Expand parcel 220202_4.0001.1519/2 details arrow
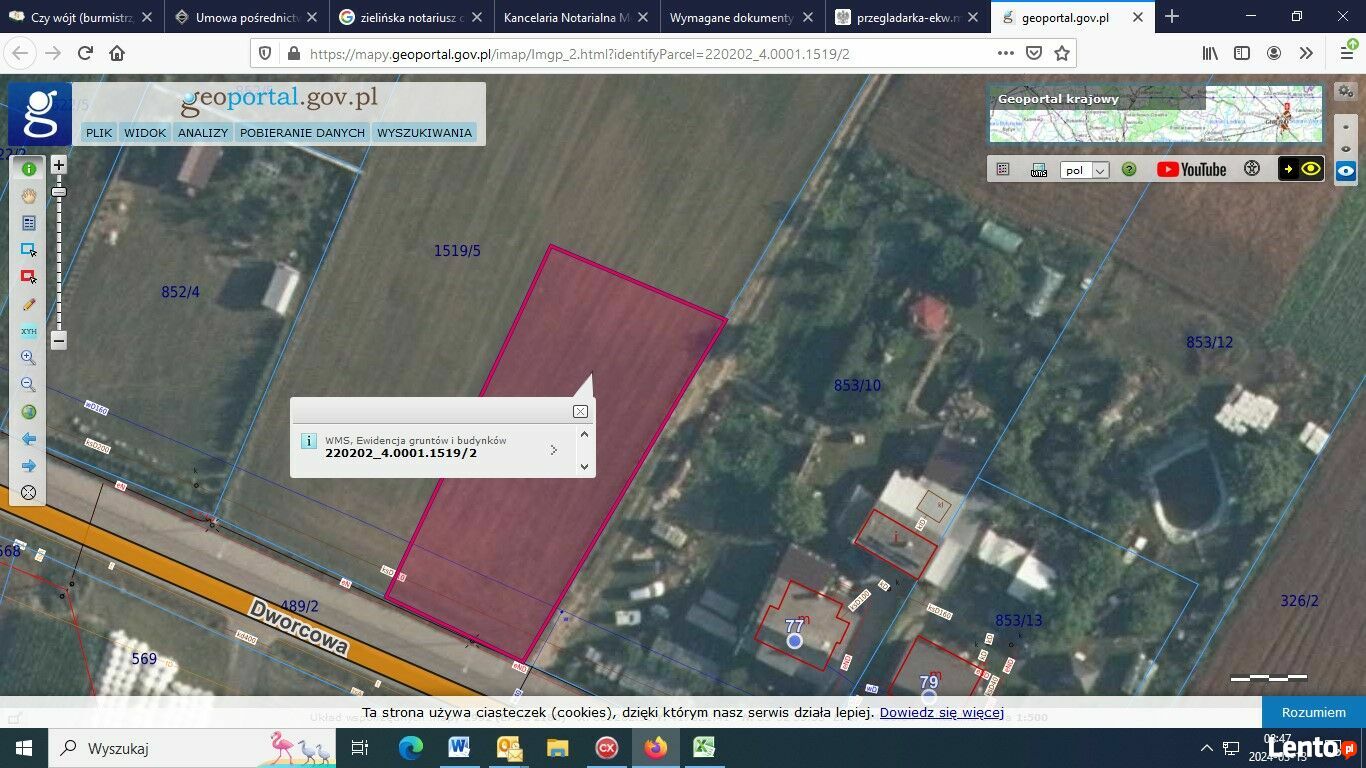This screenshot has width=1366, height=768. [554, 450]
